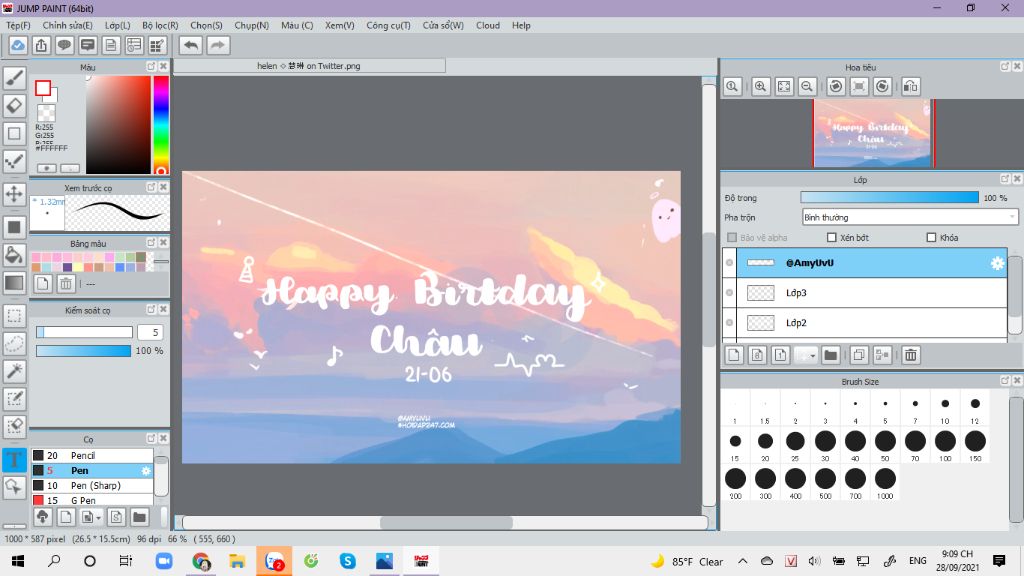Image resolution: width=1024 pixels, height=576 pixels.
Task: Click the Undo arrow
Action: (191, 46)
